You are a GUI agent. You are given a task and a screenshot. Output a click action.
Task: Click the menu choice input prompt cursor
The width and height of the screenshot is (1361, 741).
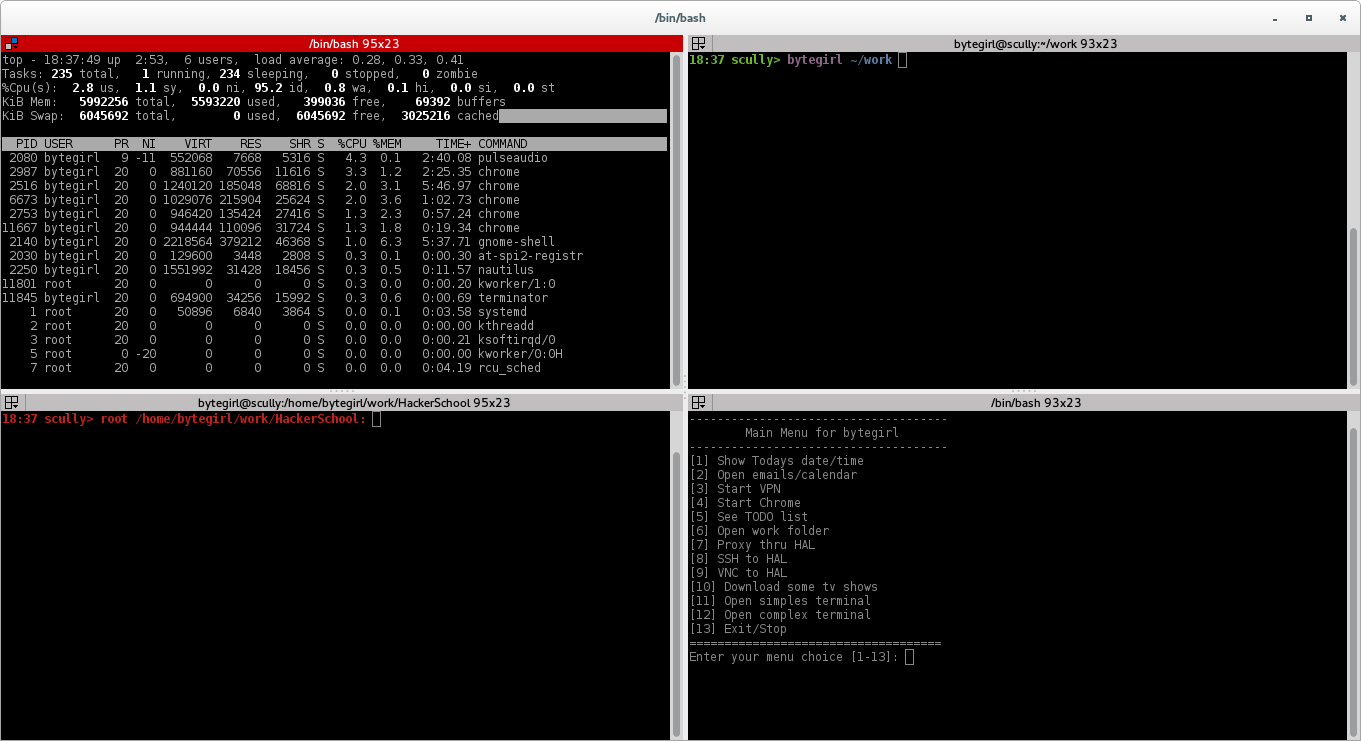click(909, 657)
